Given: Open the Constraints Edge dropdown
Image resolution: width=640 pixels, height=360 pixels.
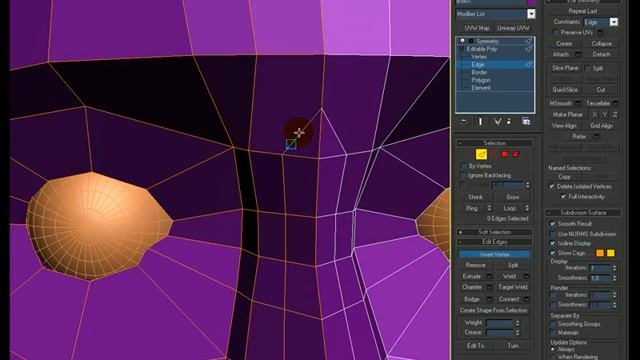Looking at the screenshot, I should (x=613, y=22).
